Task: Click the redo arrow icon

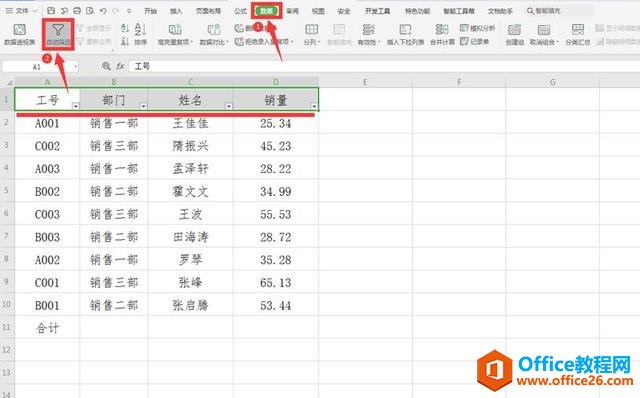Action: click(x=116, y=11)
